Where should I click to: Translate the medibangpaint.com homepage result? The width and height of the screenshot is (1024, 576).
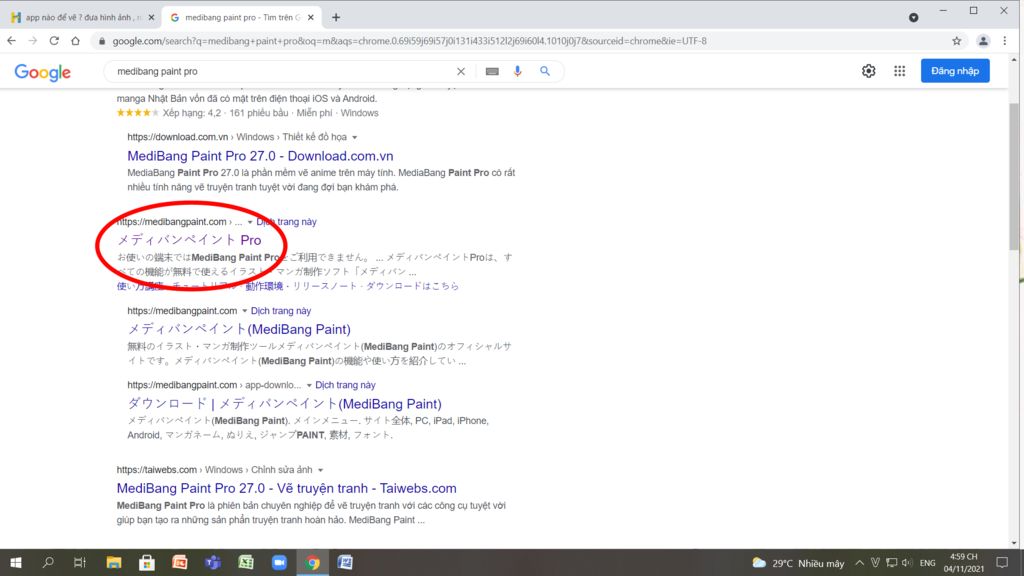281,311
